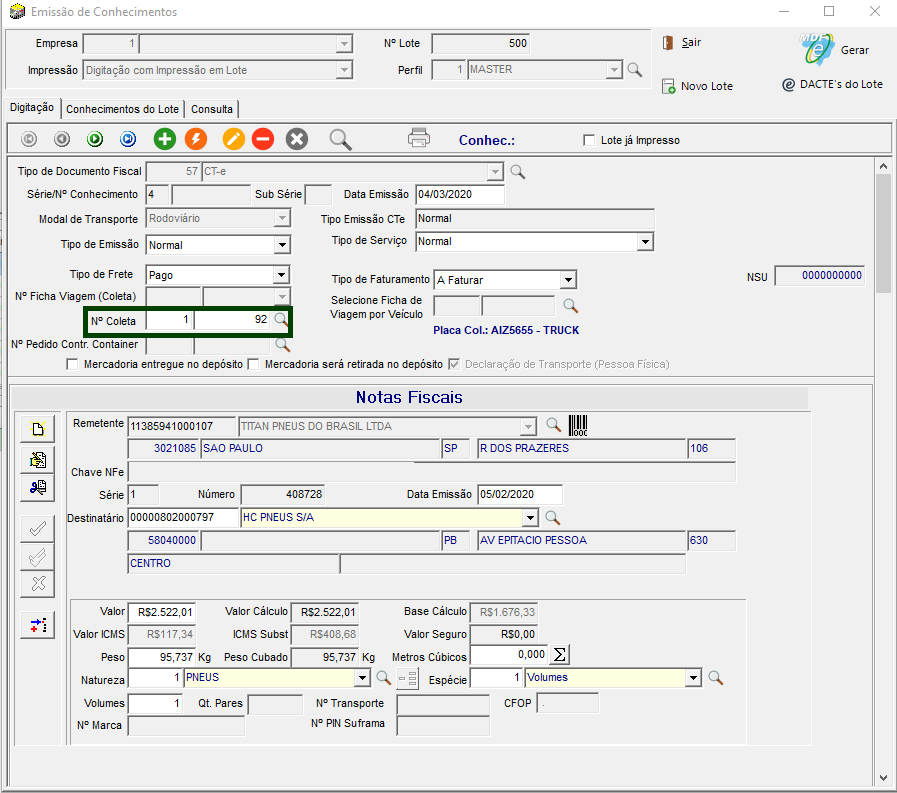The width and height of the screenshot is (897, 793).
Task: Click the orange pencil edit icon
Action: coord(233,139)
